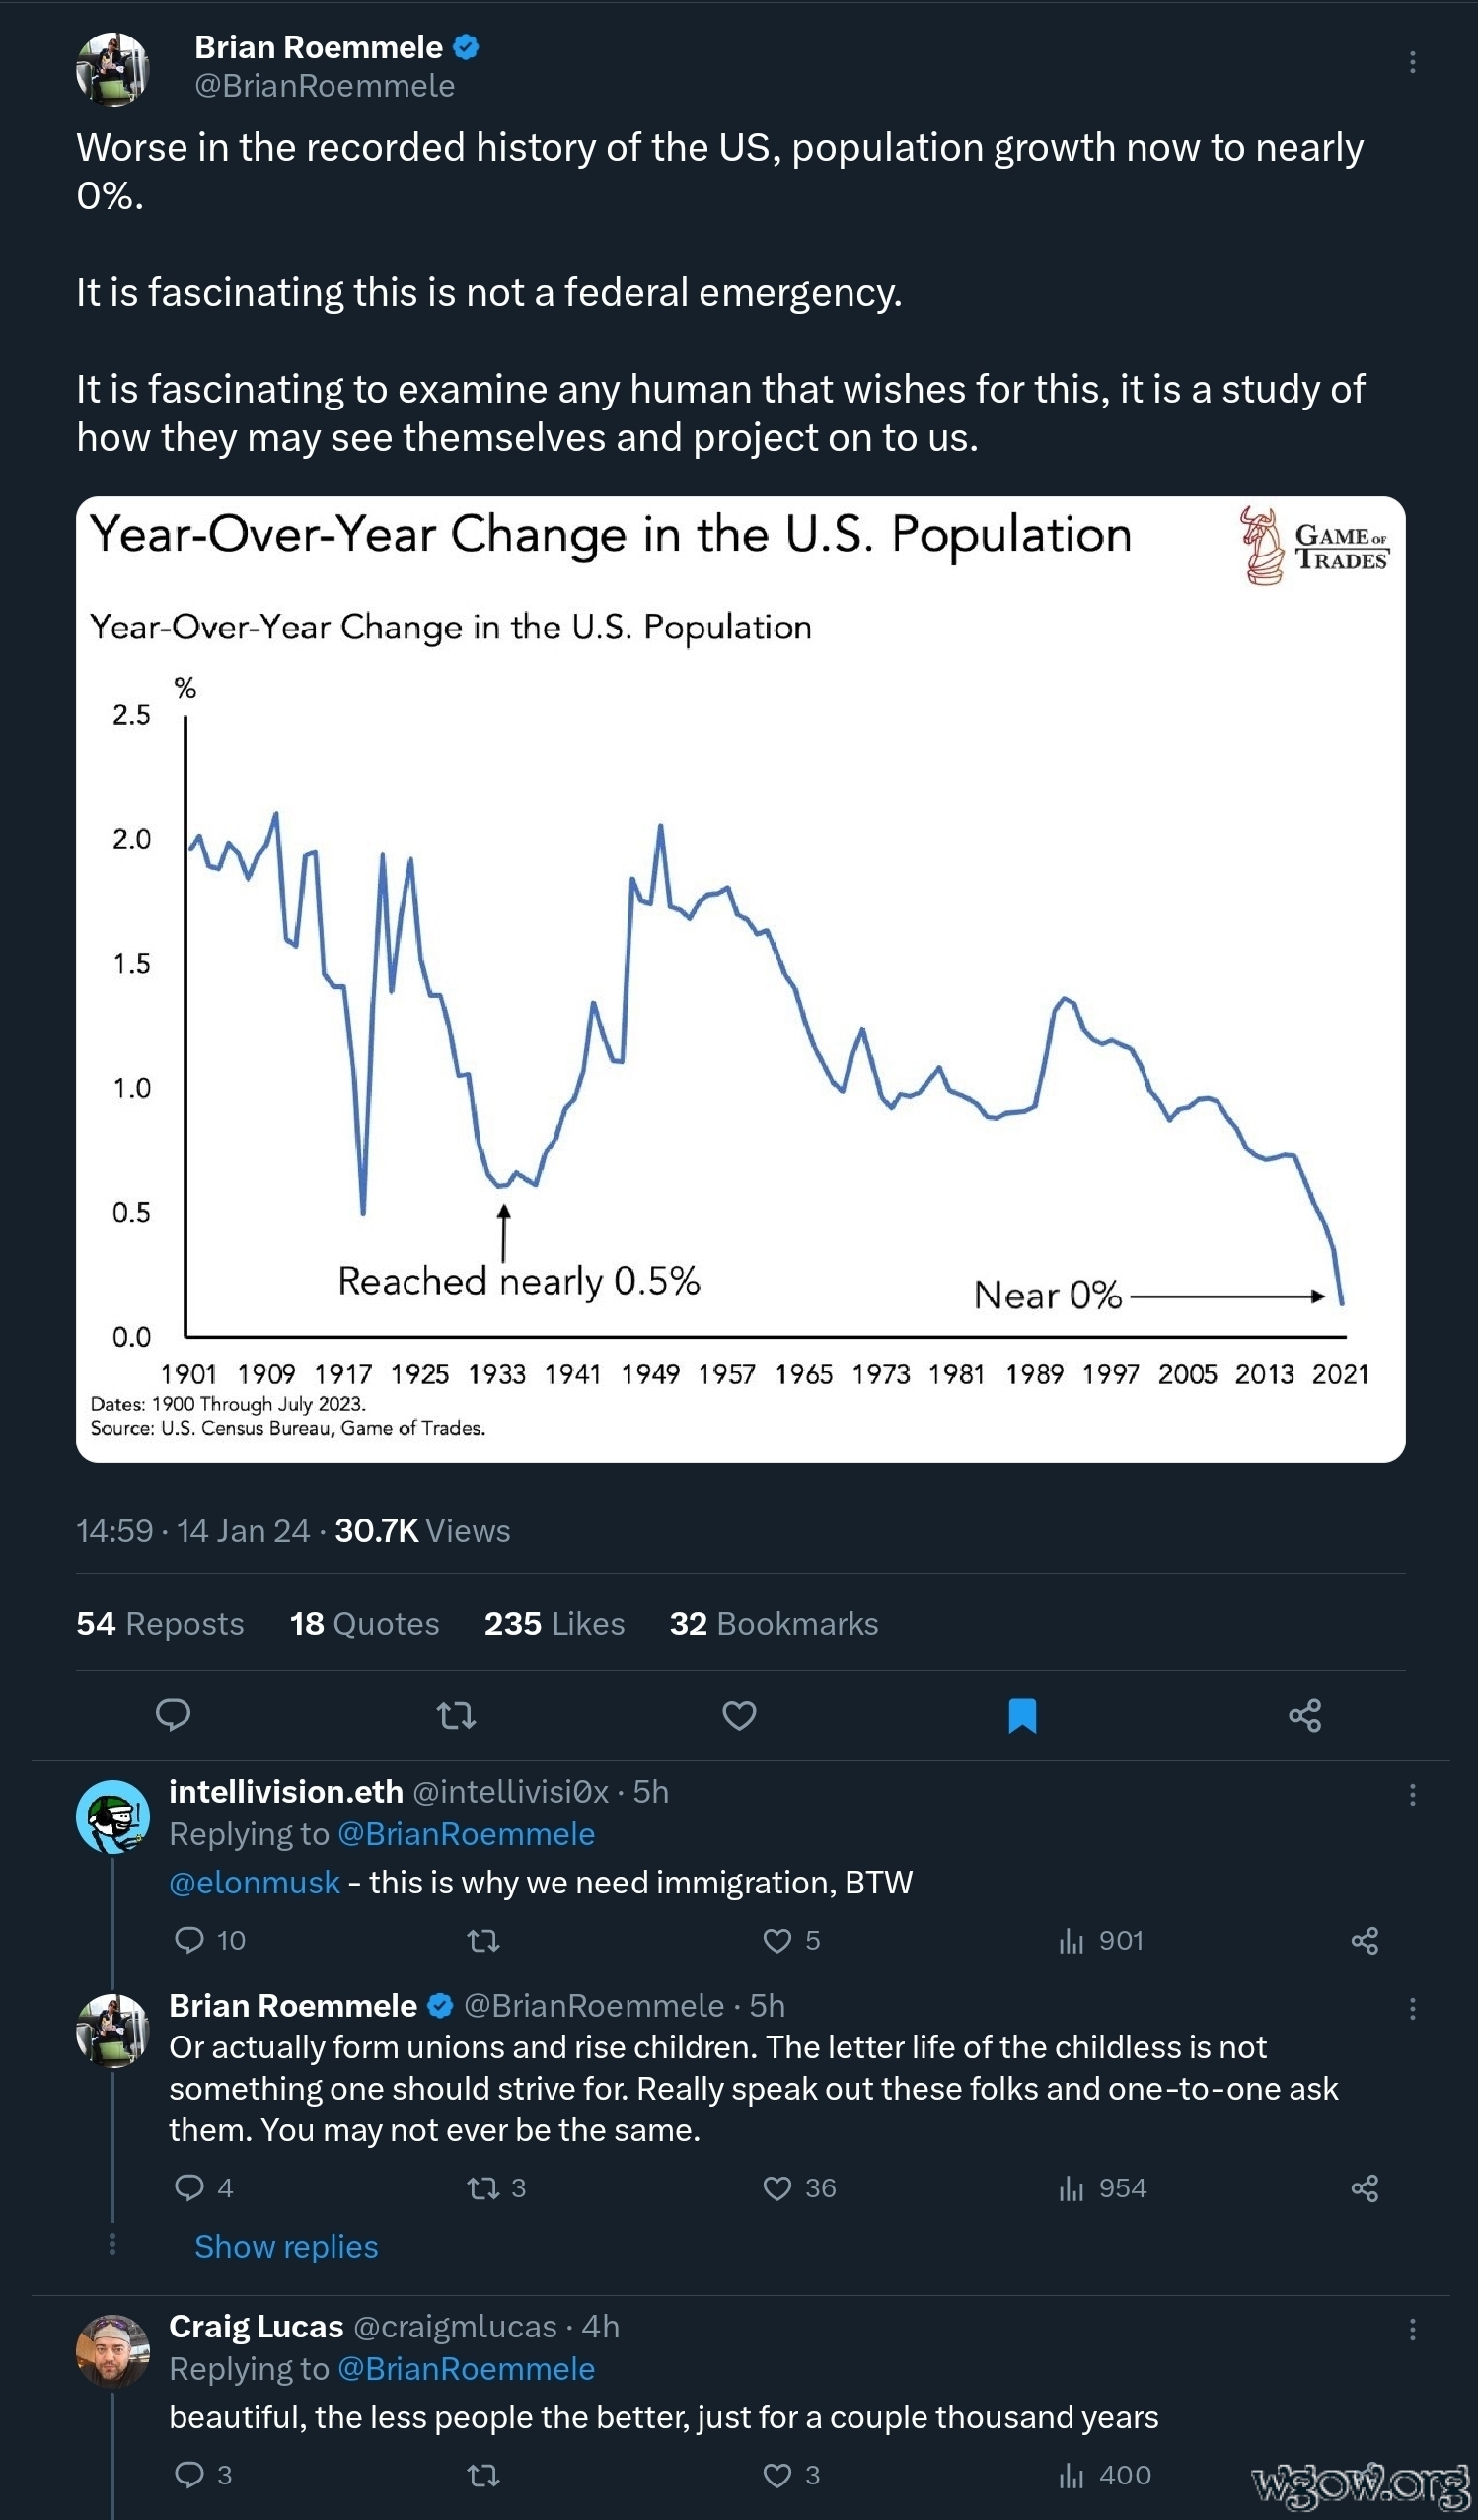The image size is (1478, 2520).
Task: View the 54 Reposts list
Action: 160,1623
